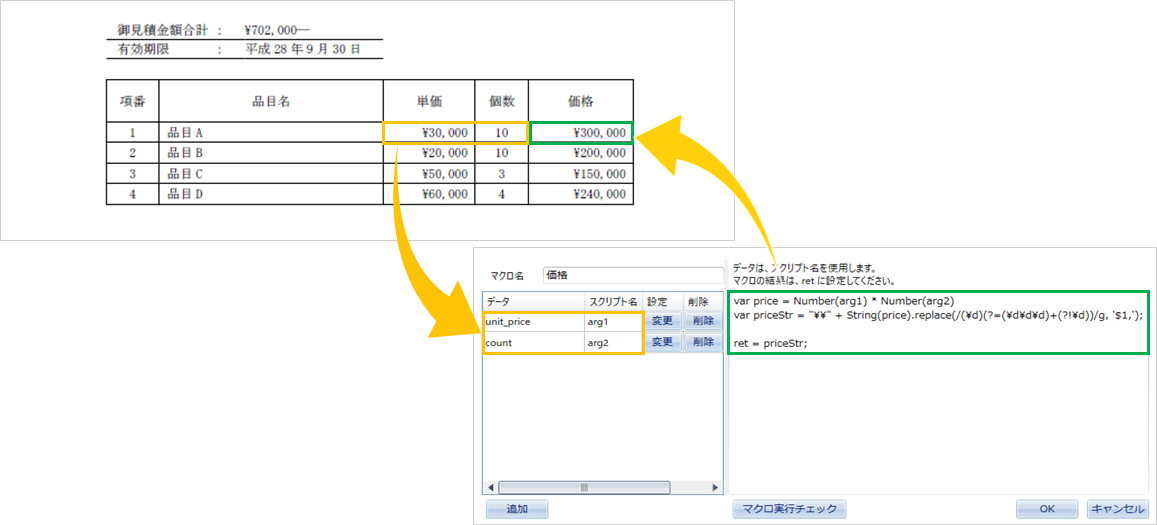This screenshot has width=1157, height=525.
Task: Click the 品目 C cell in the estimate
Action: 271,174
